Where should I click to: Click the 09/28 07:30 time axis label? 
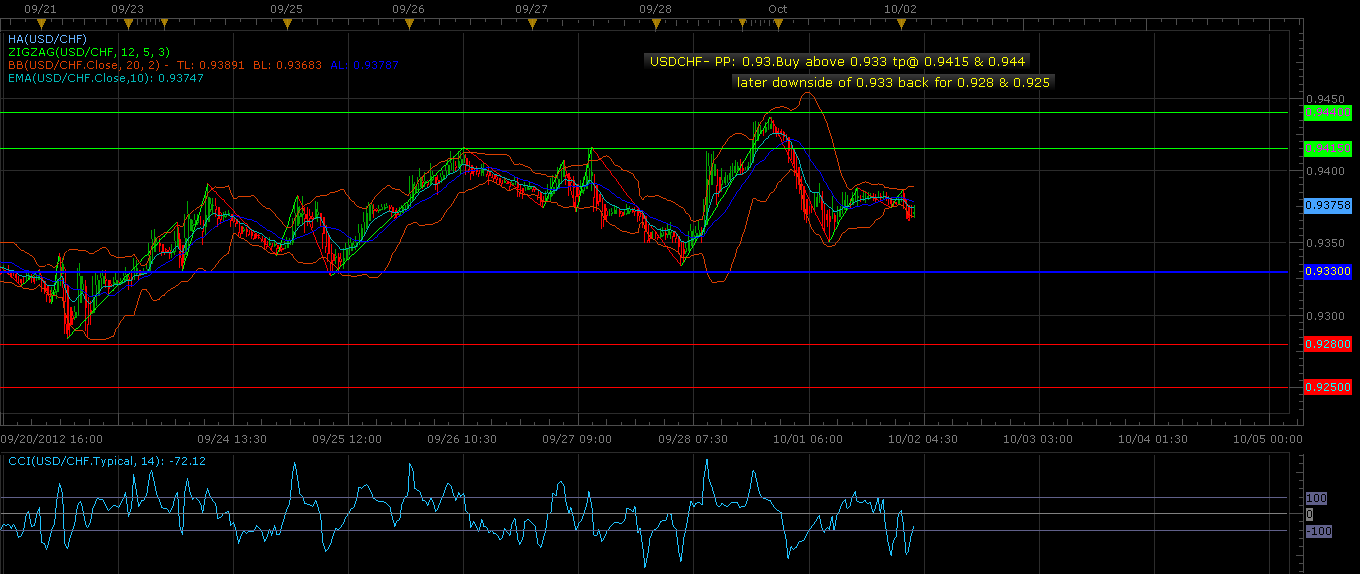(693, 438)
